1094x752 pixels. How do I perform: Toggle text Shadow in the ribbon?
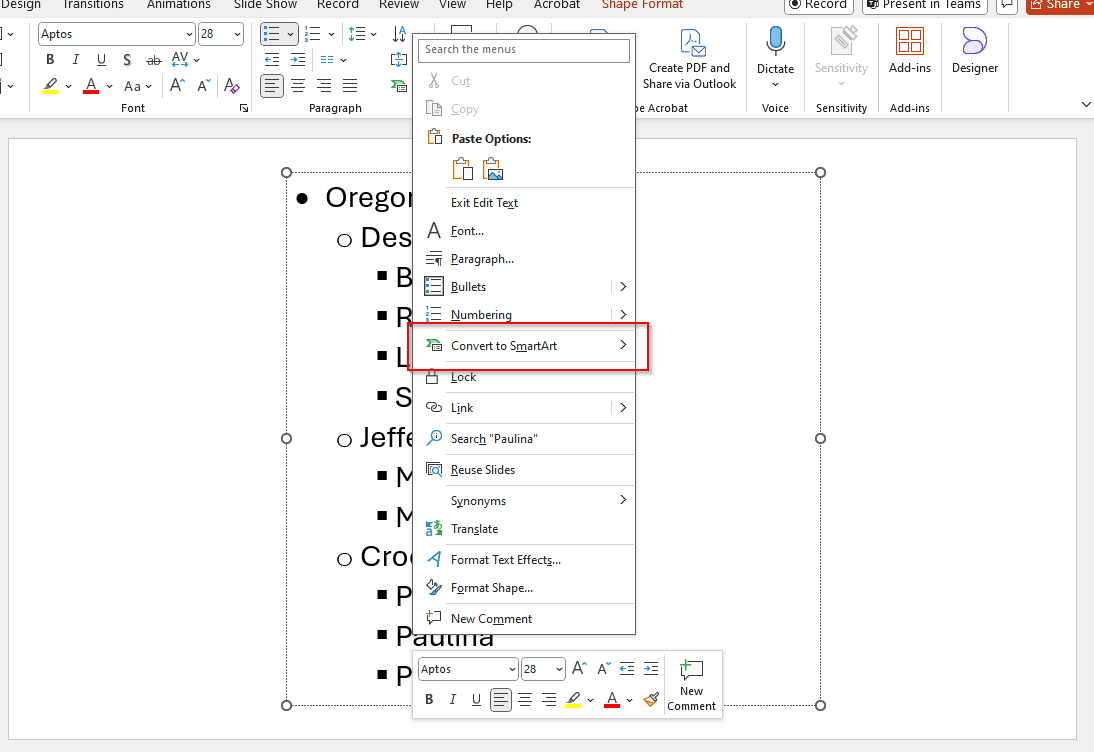click(x=126, y=60)
